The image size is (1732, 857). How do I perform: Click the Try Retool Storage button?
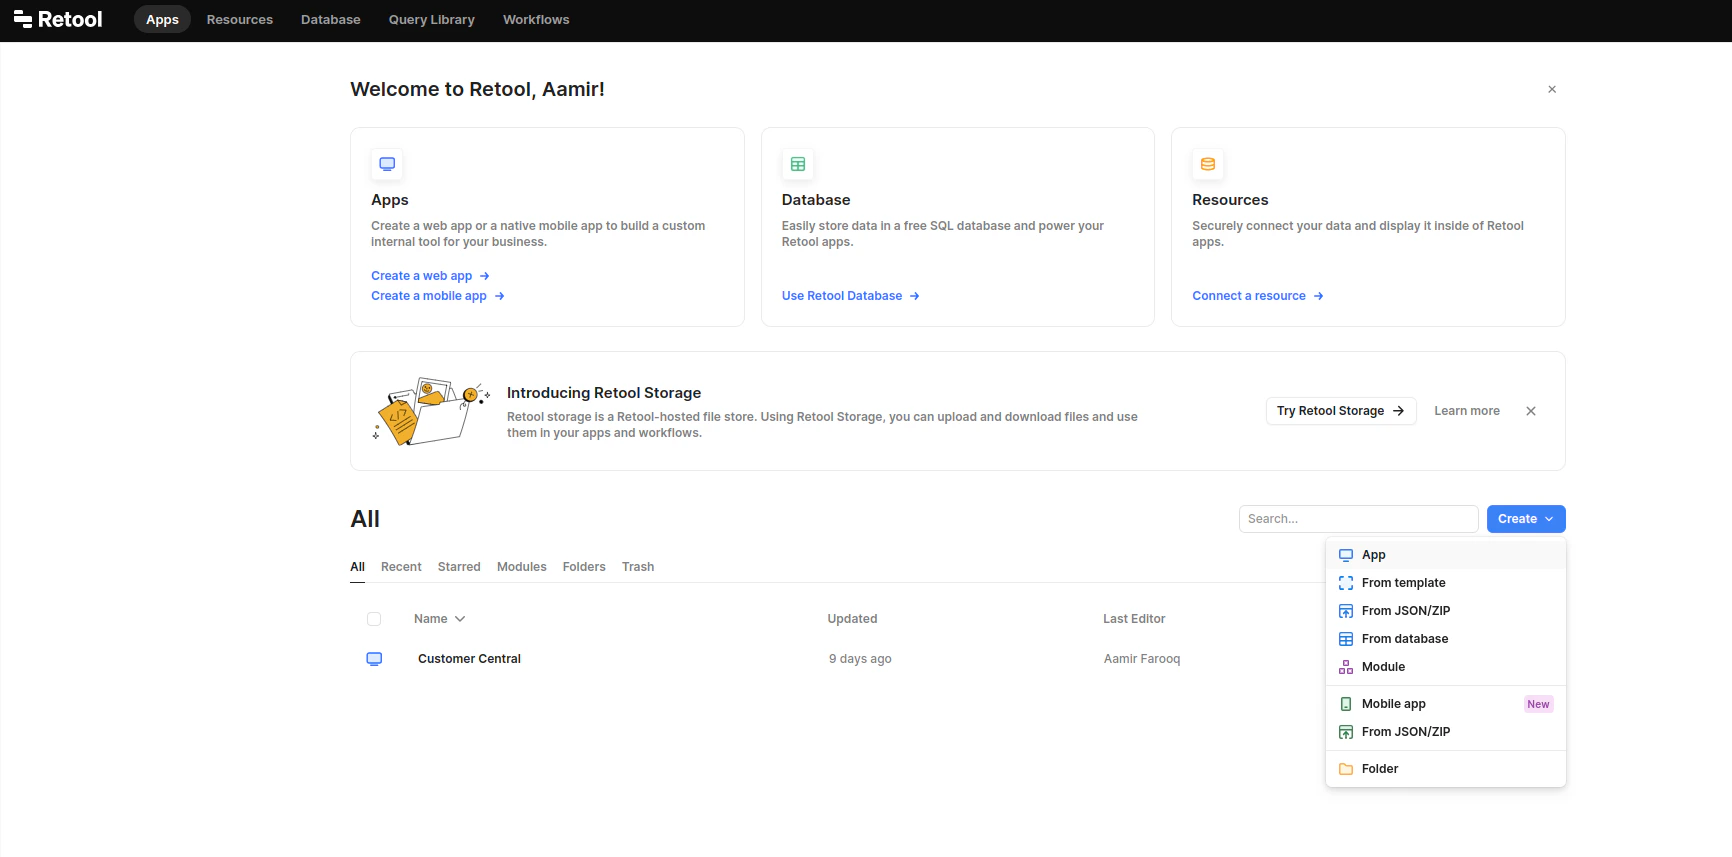click(x=1341, y=411)
